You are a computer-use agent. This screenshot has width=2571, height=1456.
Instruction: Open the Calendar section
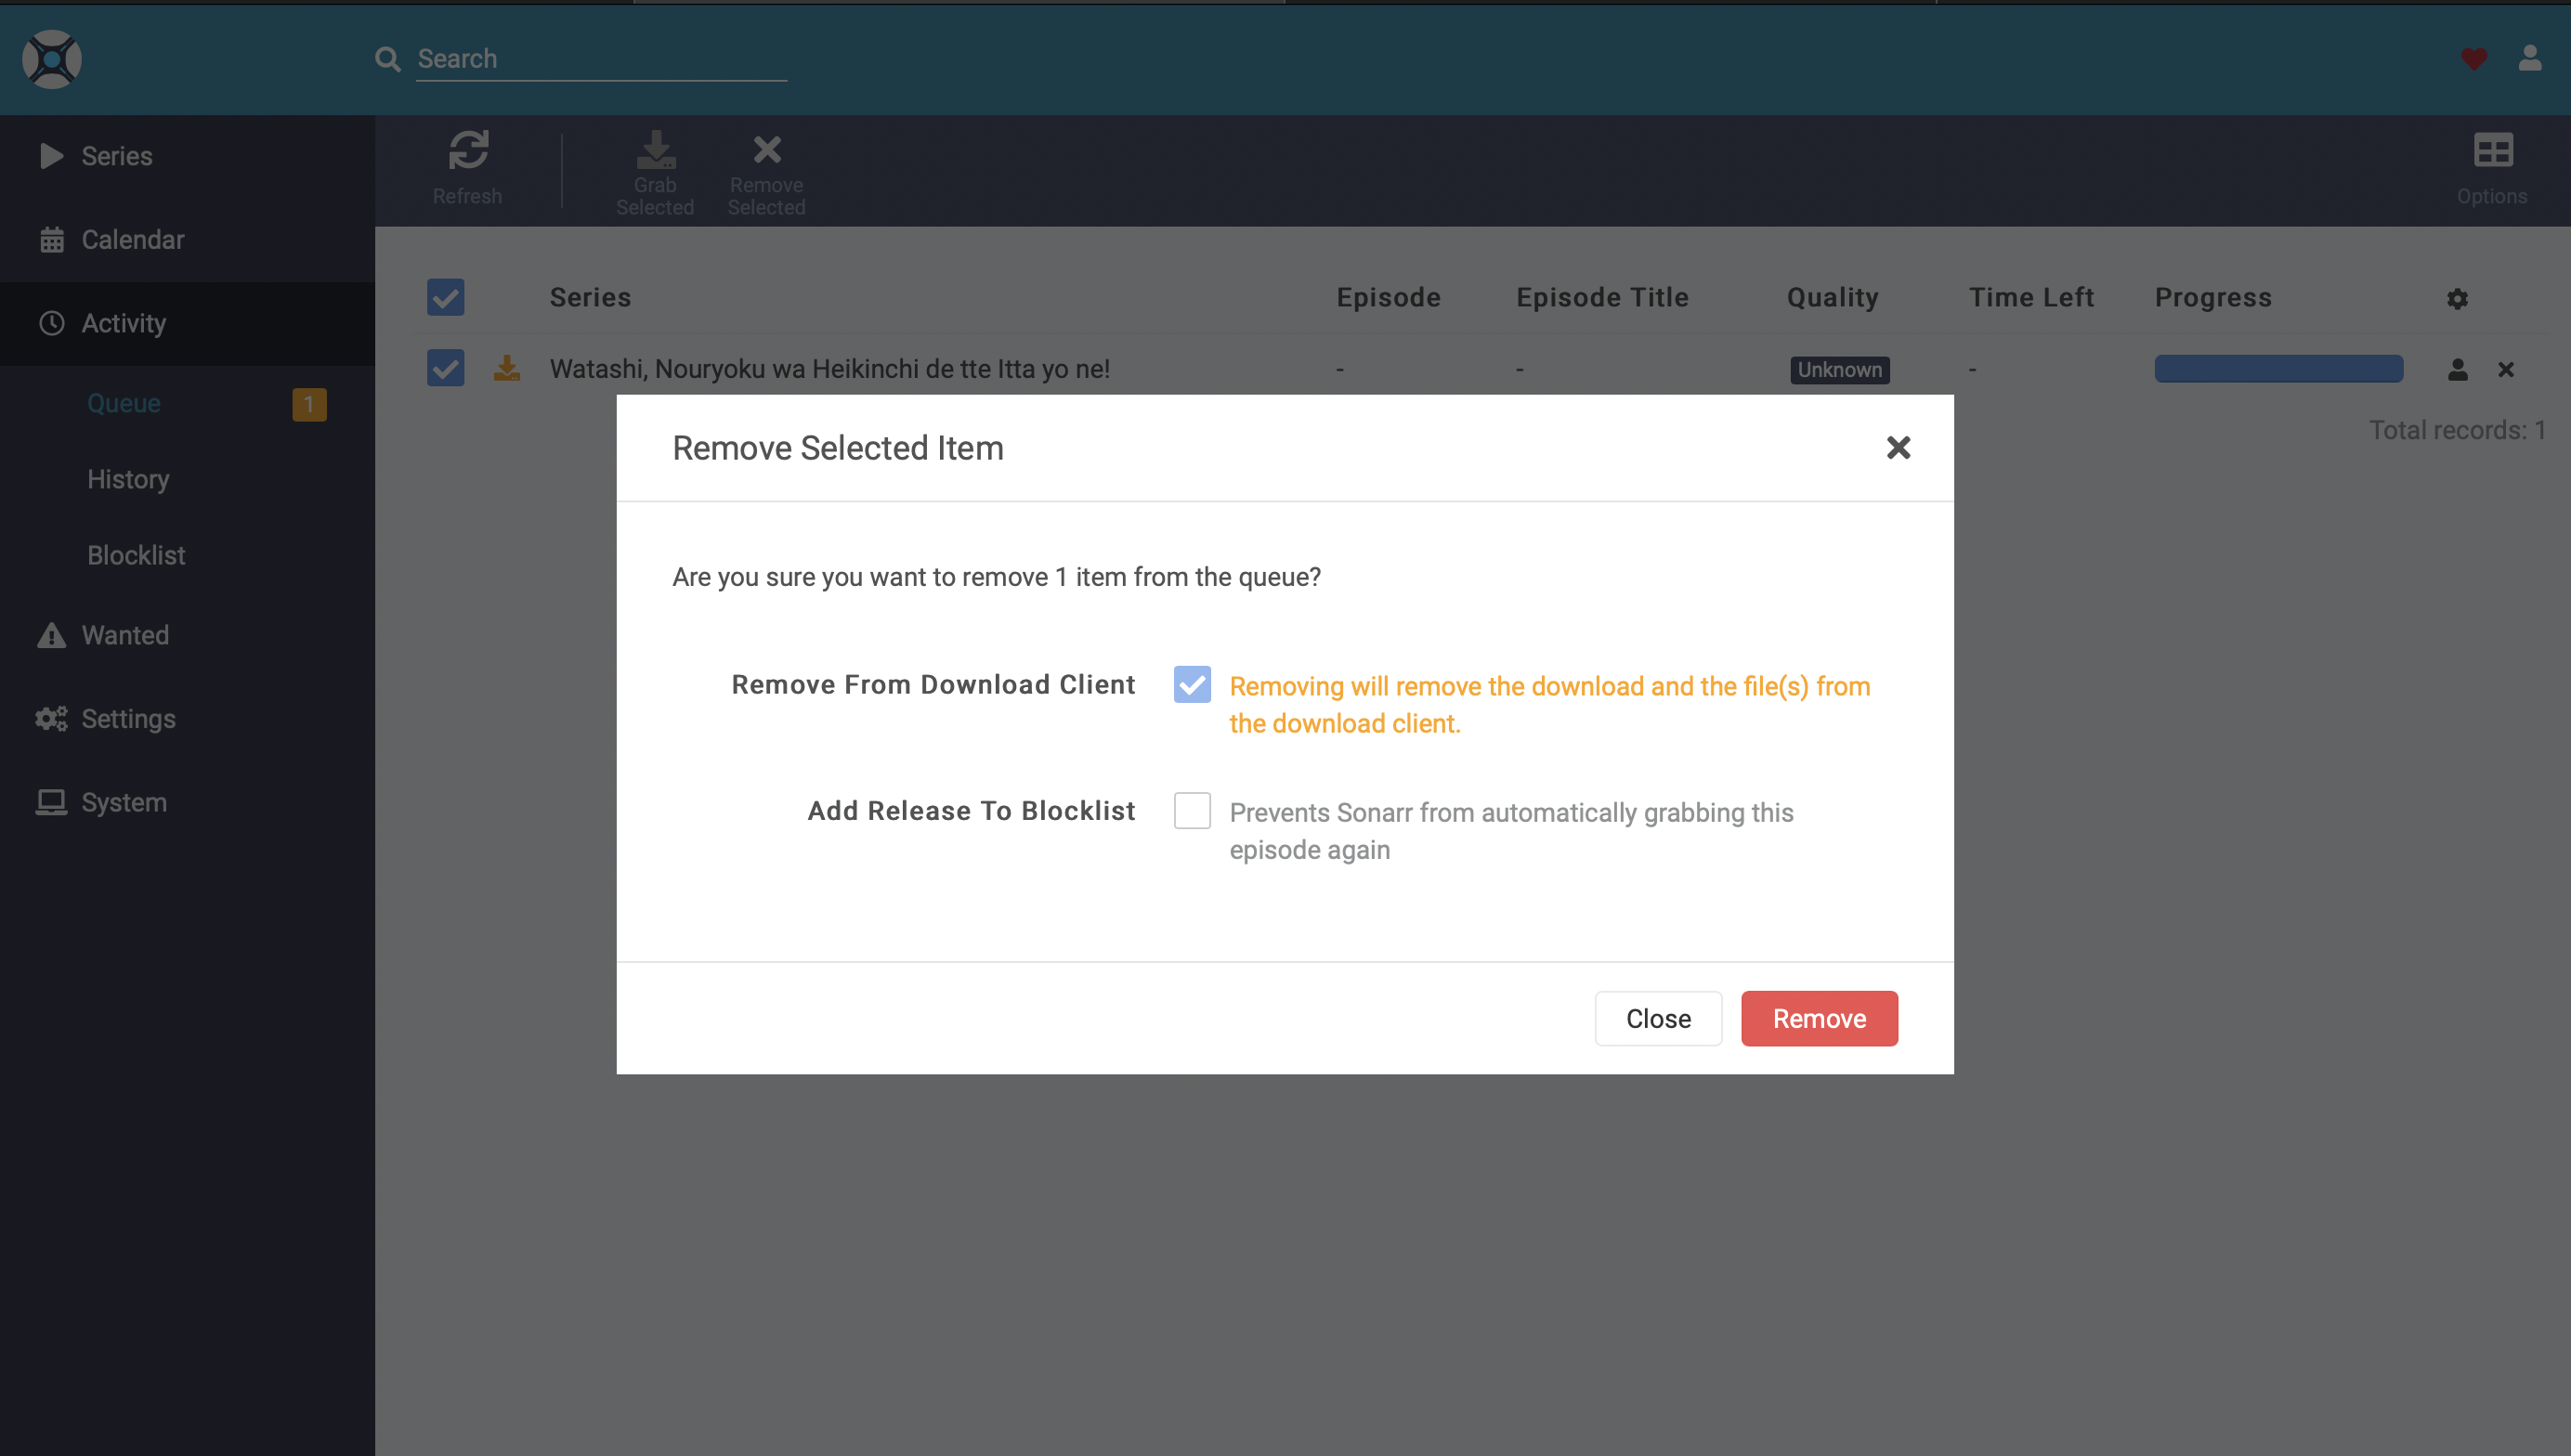(x=132, y=239)
